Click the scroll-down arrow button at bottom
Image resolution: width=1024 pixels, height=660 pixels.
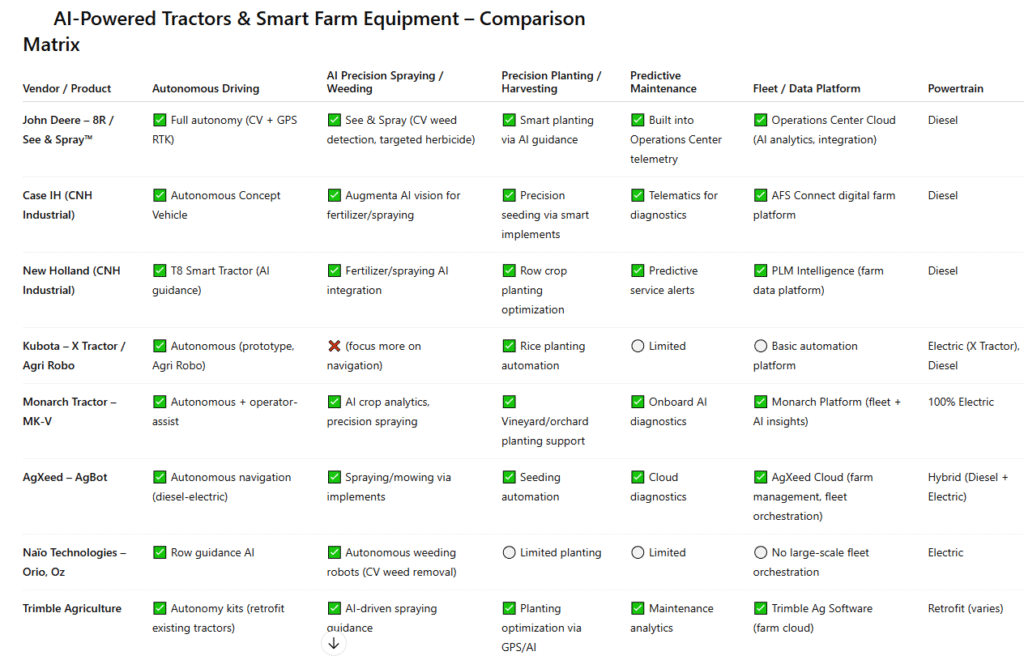pyautogui.click(x=334, y=643)
